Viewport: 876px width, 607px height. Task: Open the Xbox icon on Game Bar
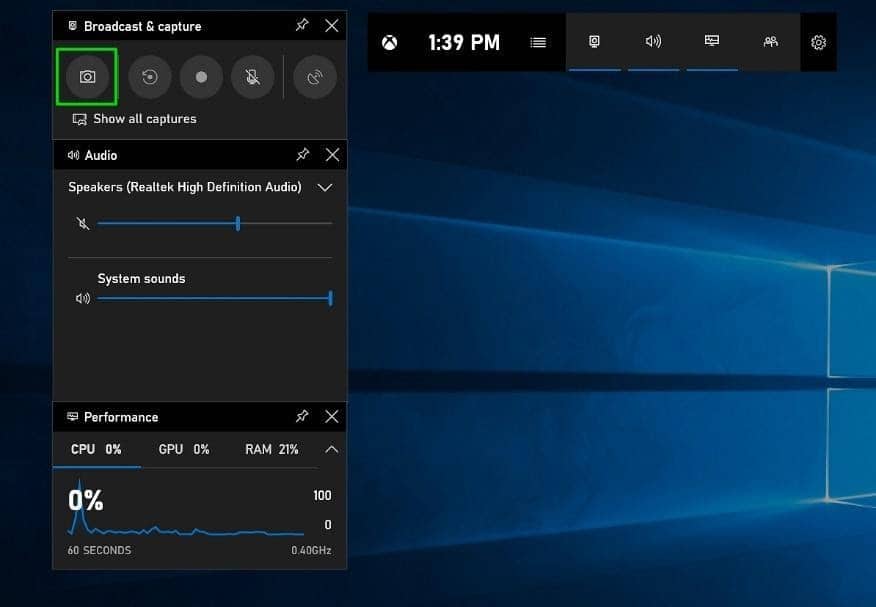tap(391, 42)
